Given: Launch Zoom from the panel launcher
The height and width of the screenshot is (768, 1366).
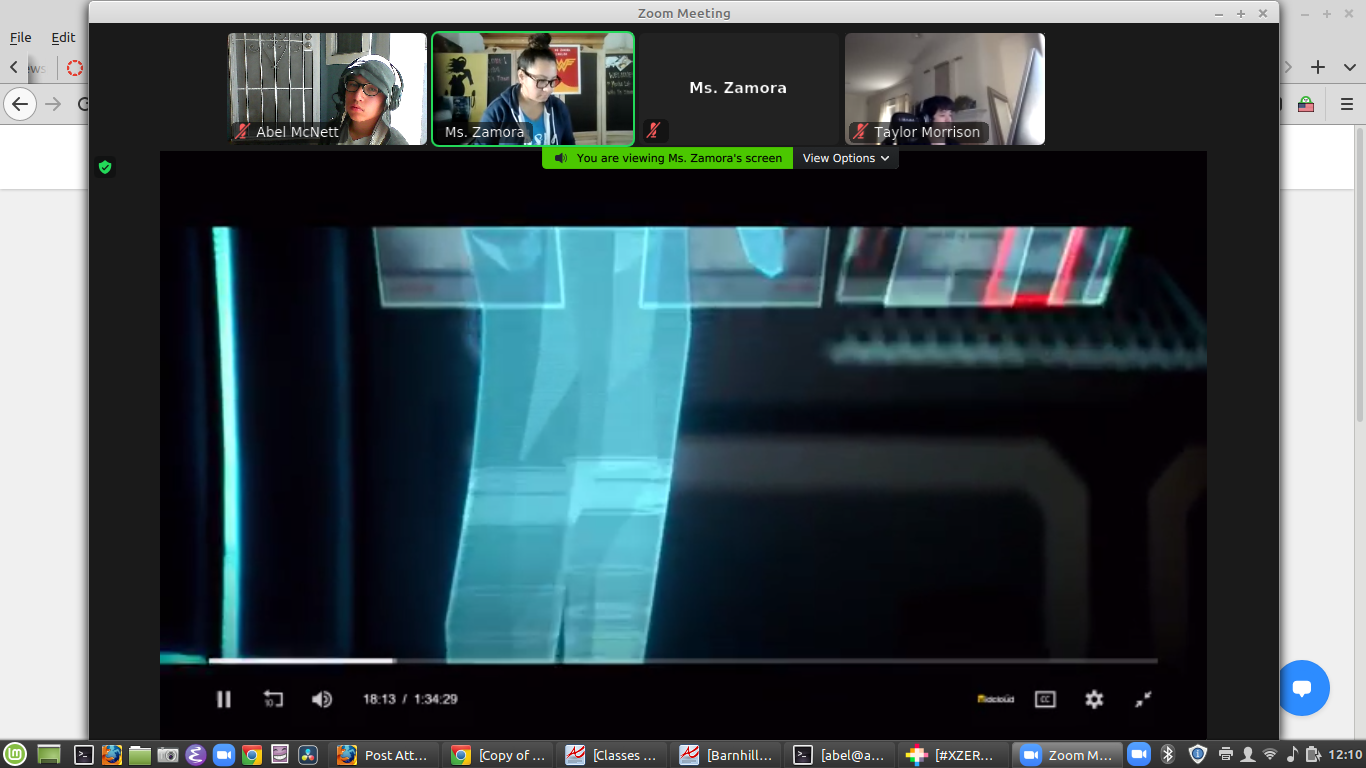Looking at the screenshot, I should [x=224, y=755].
